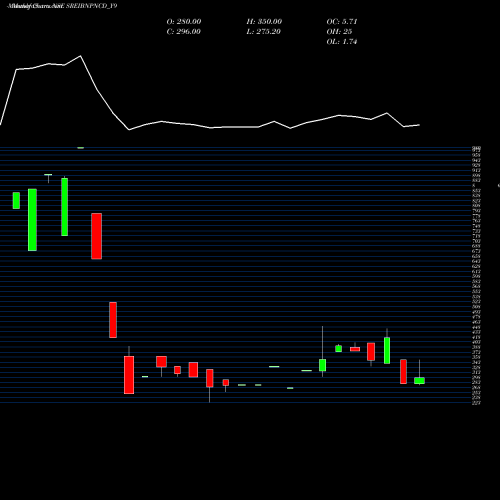Click the open price value O: 280.00

(x=184, y=22)
